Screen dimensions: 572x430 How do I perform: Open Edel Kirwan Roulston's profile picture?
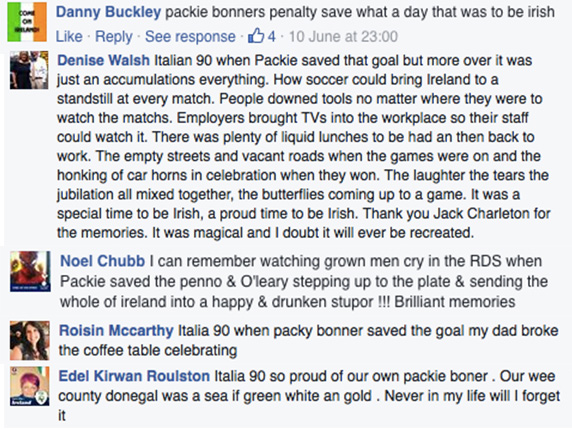pyautogui.click(x=30, y=386)
